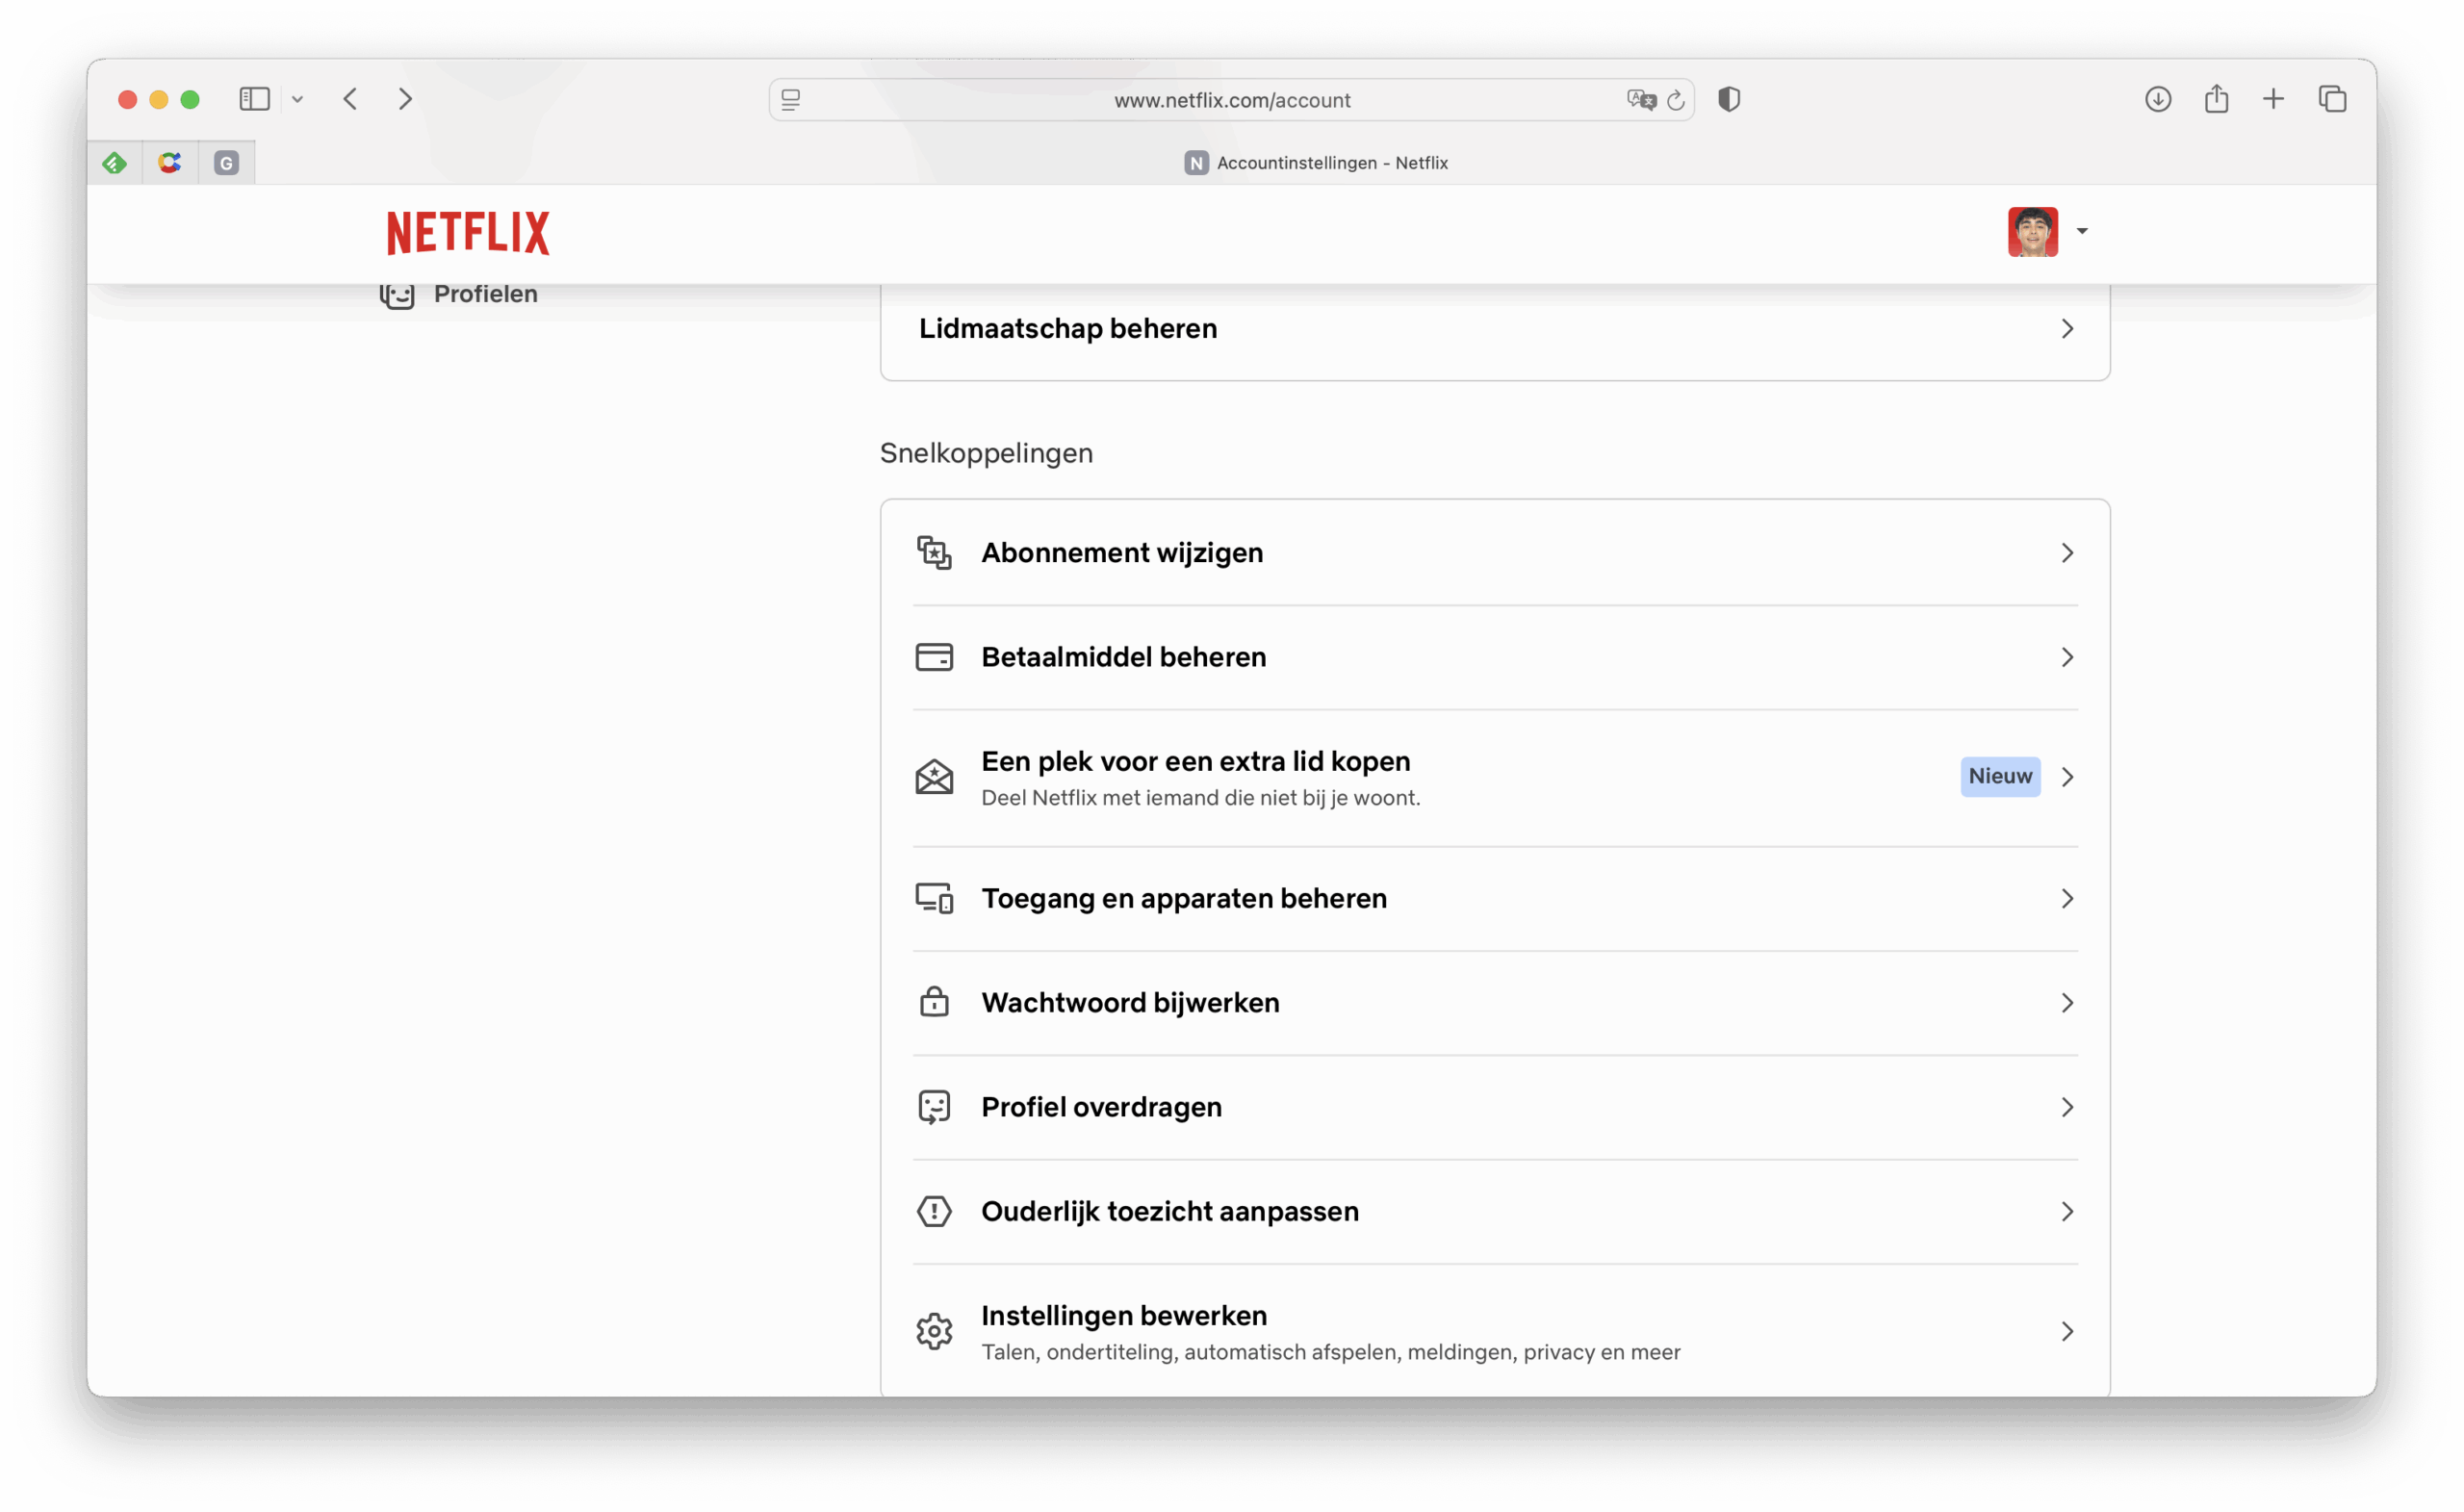This screenshot has height=1512, width=2464.
Task: Click chevron on Toegang en apparaten row
Action: pos(2067,899)
